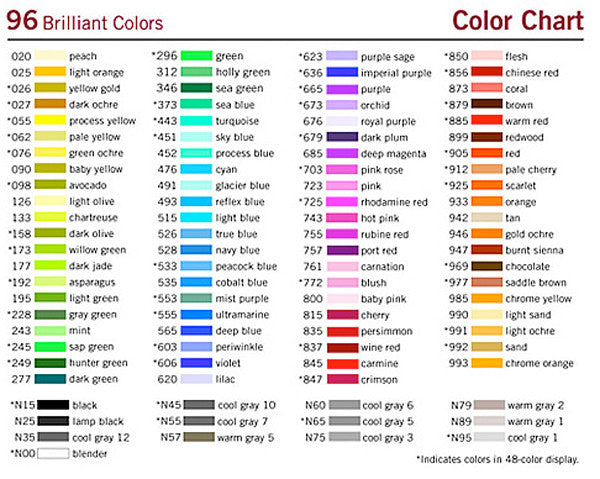Pick the chrome orange color swatch
Screen dimensions: 600x479
(487, 363)
